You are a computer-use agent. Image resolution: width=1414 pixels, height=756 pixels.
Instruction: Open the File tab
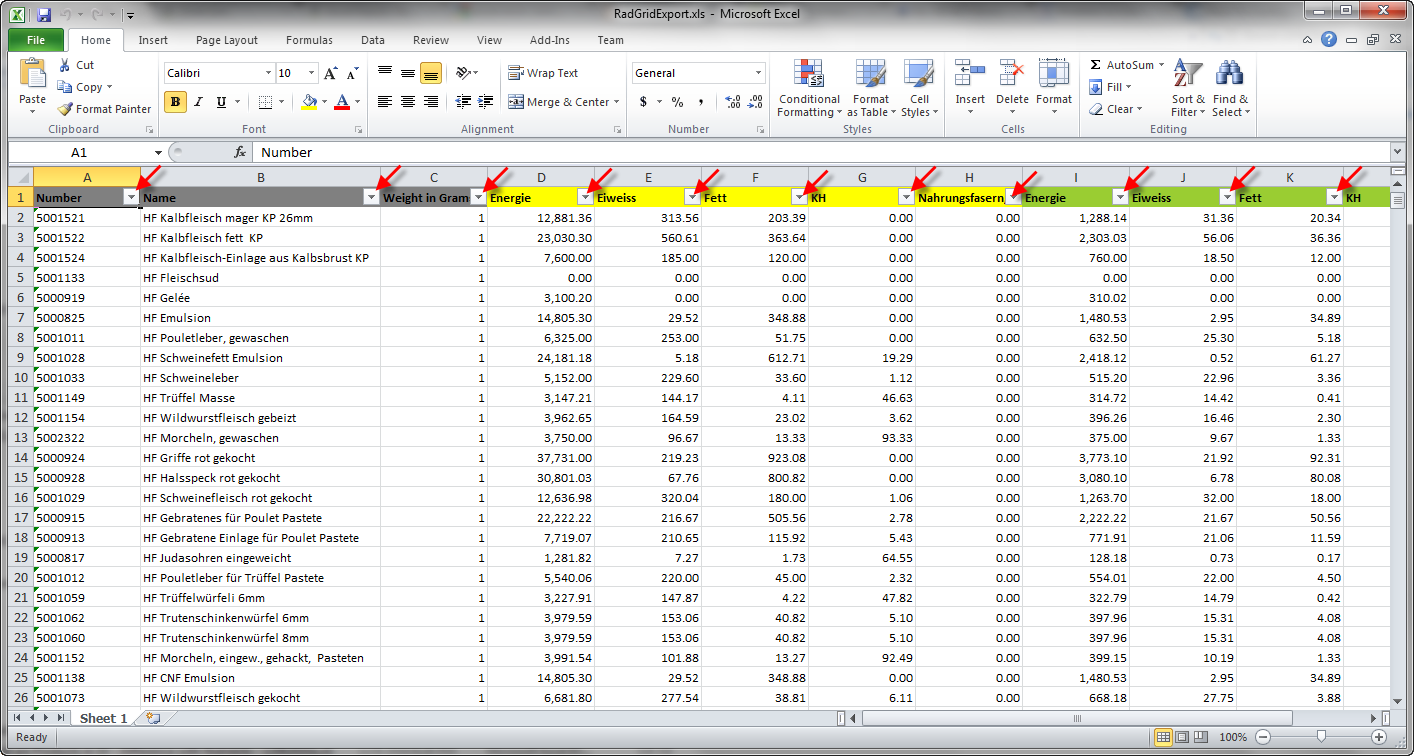36,40
